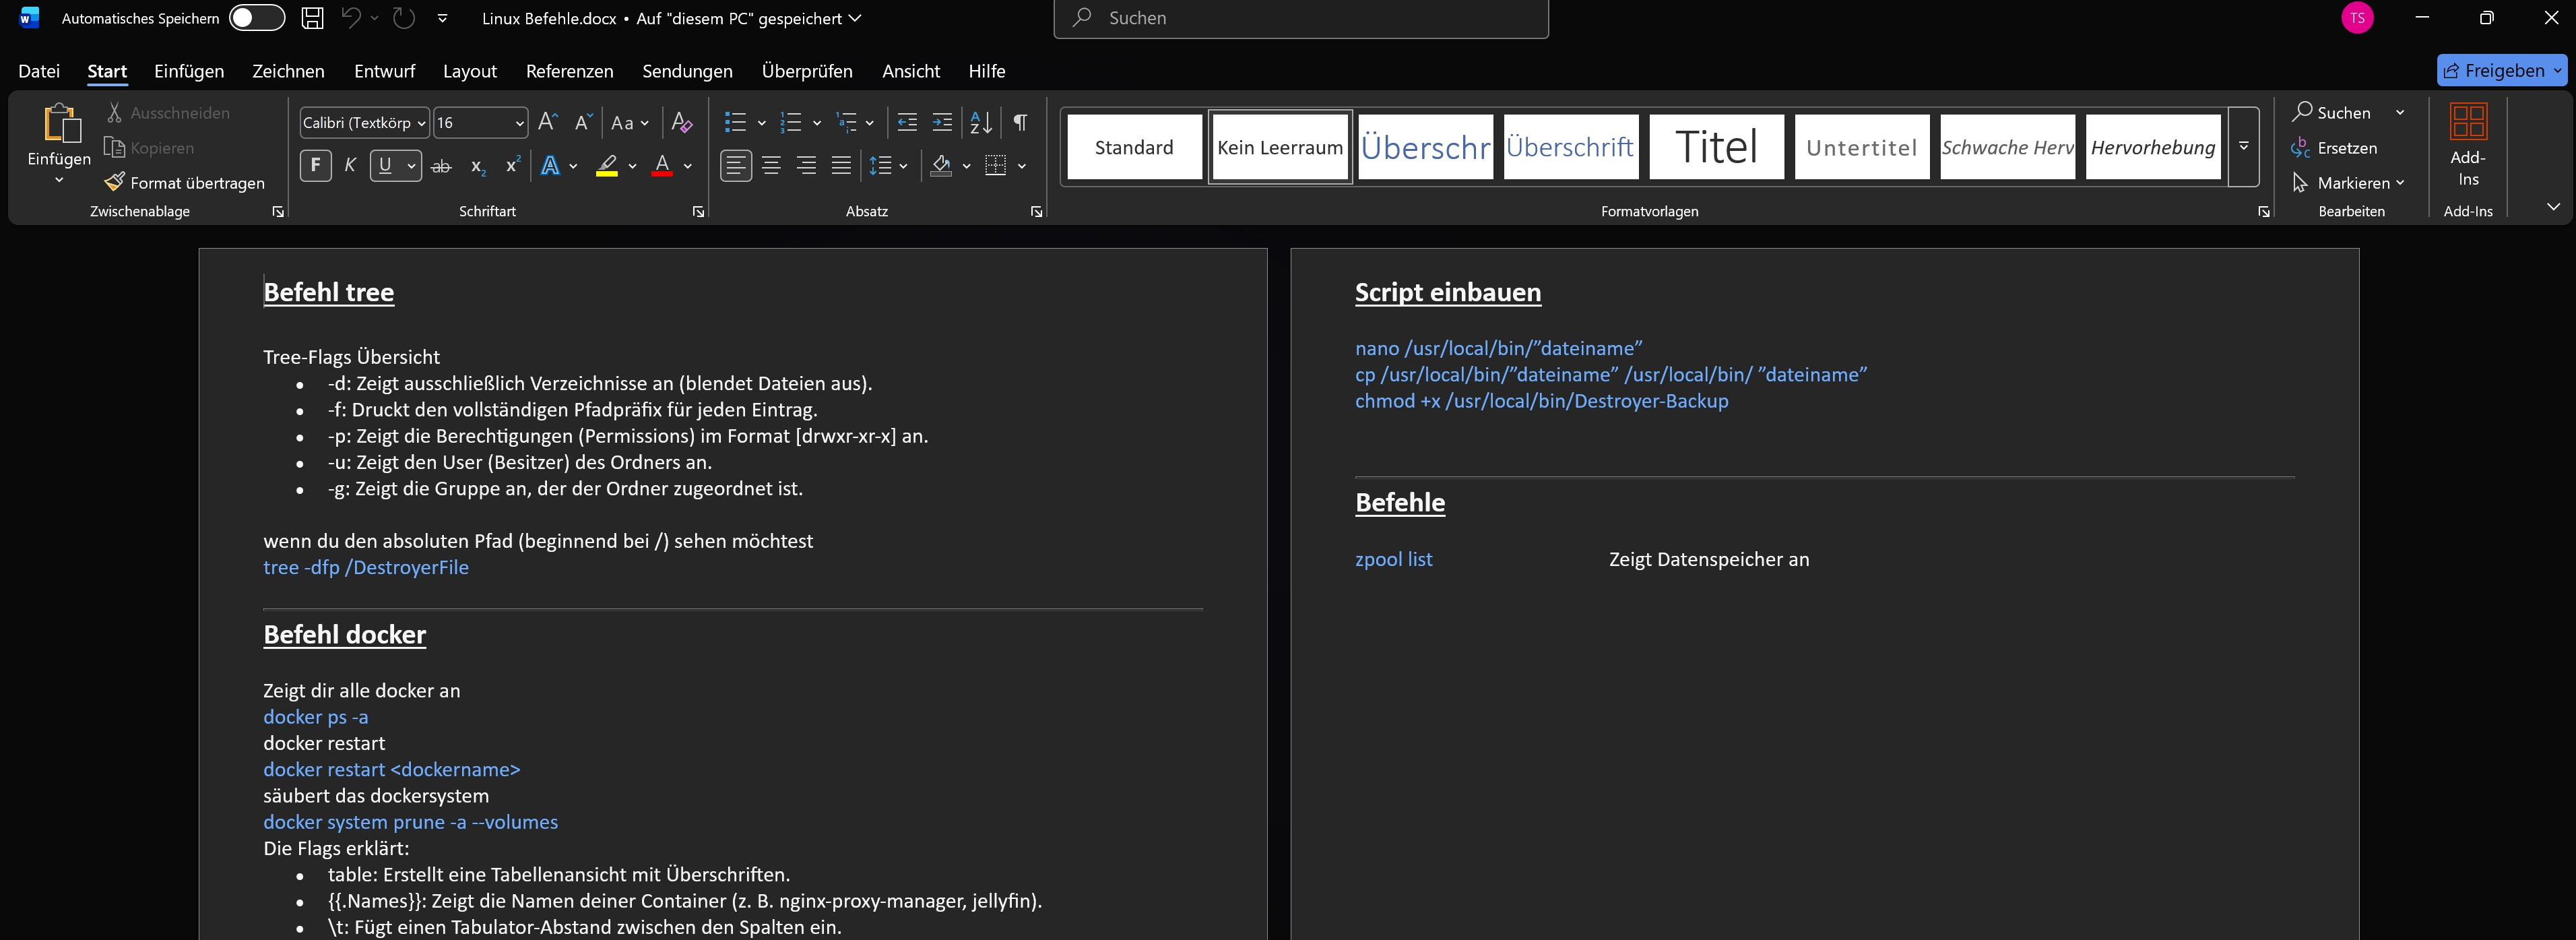The image size is (2576, 940).
Task: Increase font size with the A-up icon
Action: 548,122
